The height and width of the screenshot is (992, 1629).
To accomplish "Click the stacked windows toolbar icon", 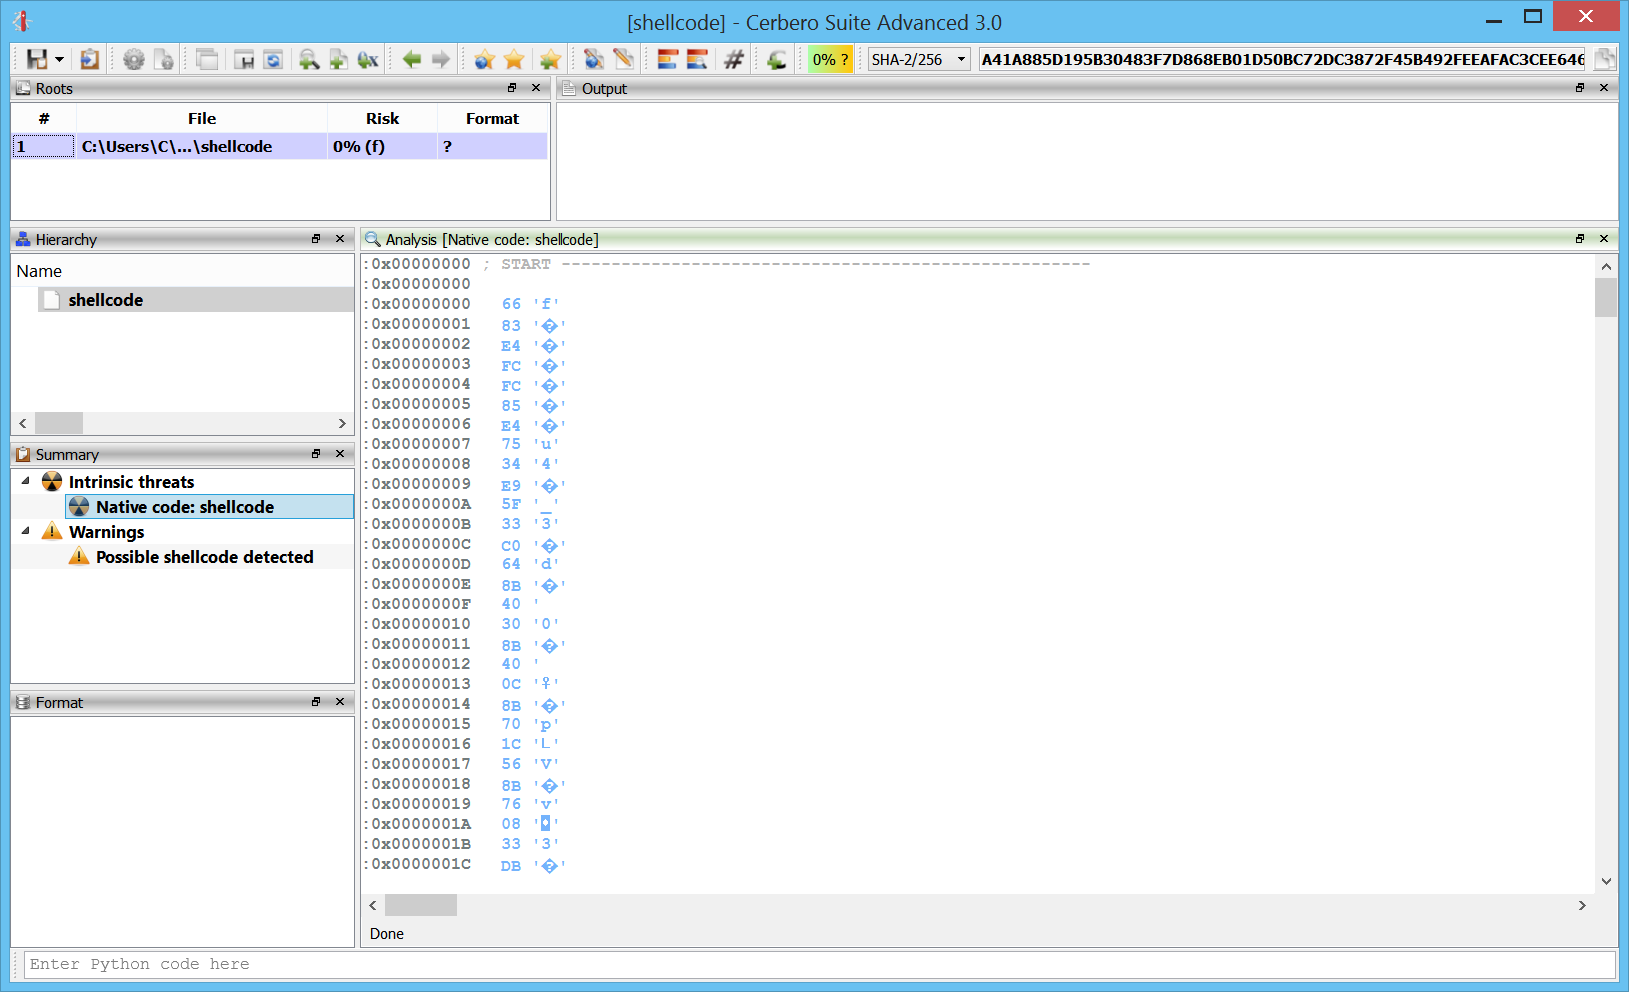I will [x=207, y=60].
